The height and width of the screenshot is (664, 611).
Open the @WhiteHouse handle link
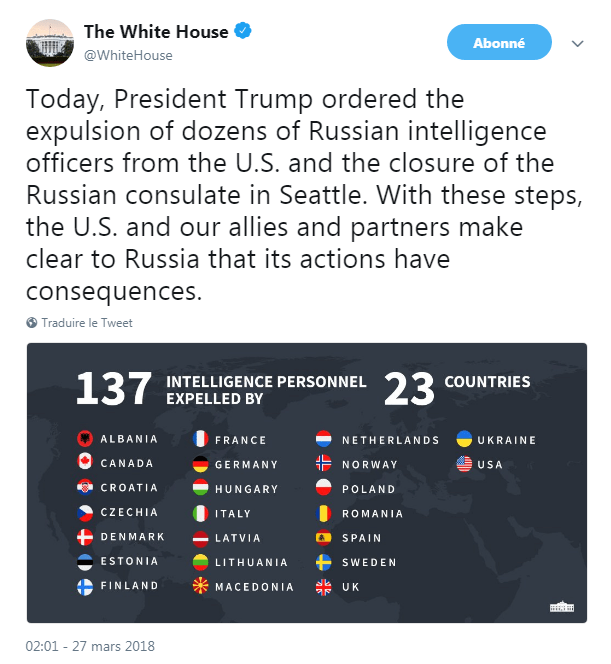point(128,55)
